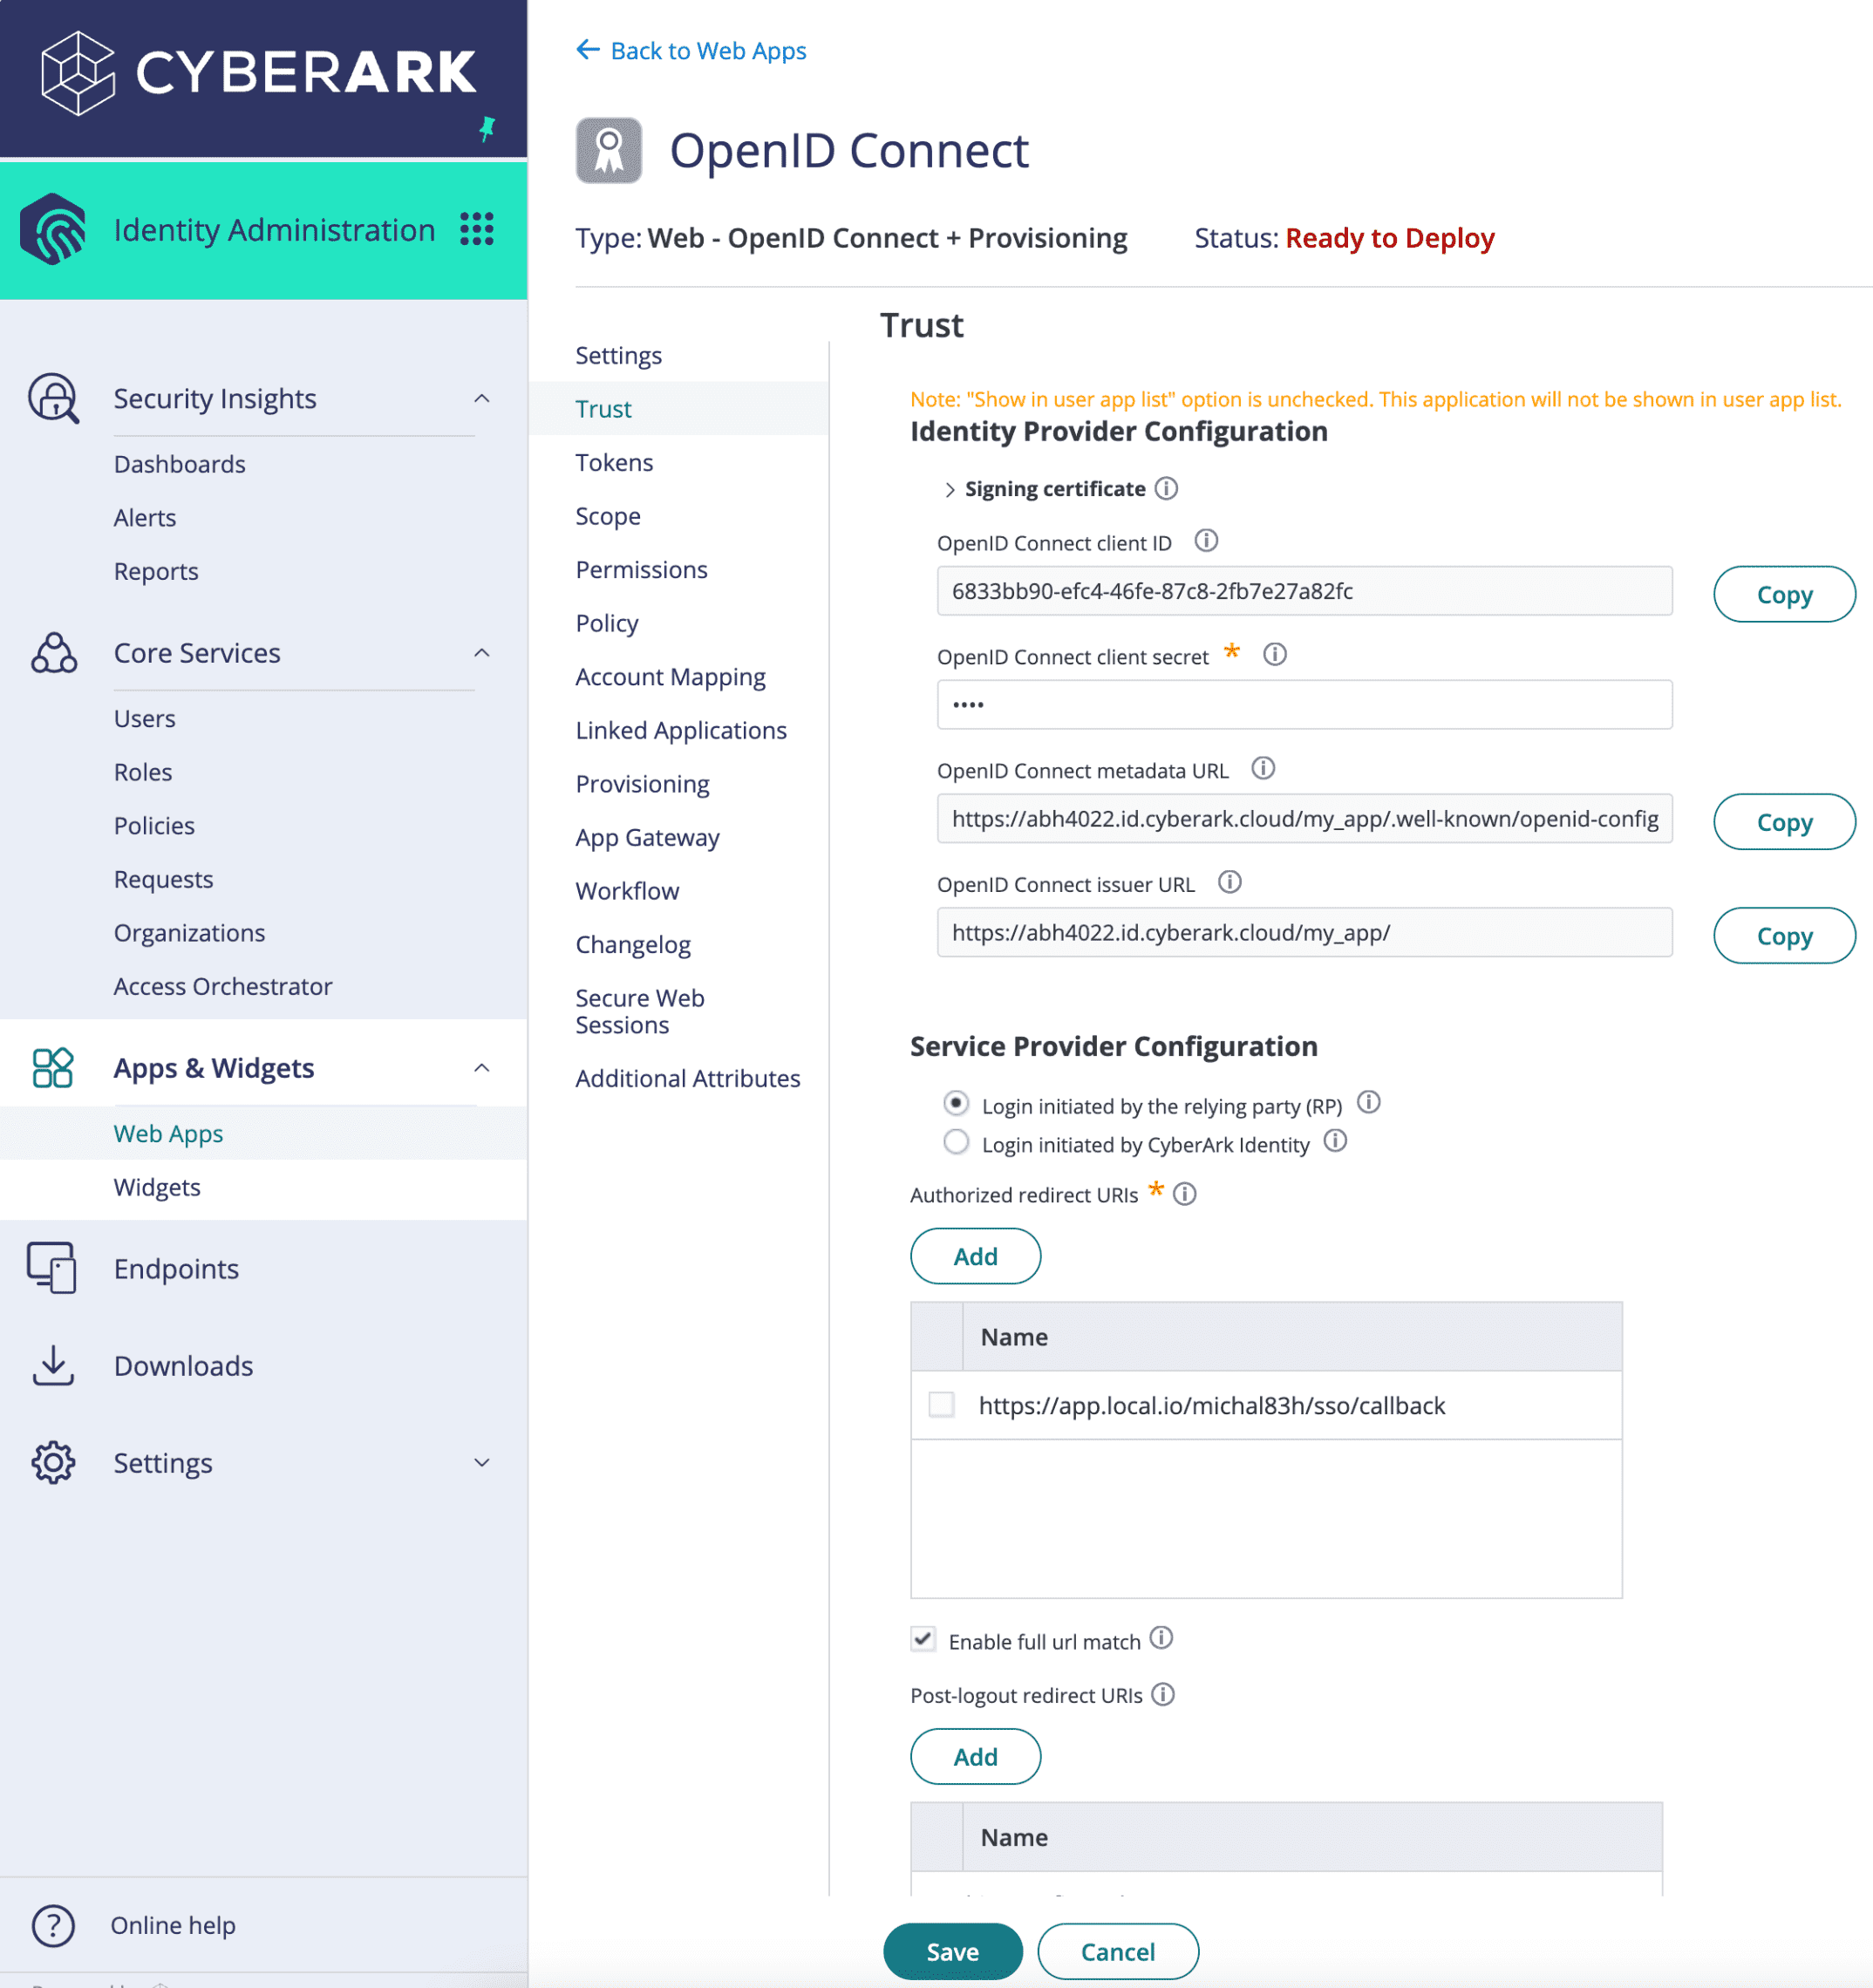
Task: Show info for Post-logout redirect URIs
Action: point(1163,1694)
